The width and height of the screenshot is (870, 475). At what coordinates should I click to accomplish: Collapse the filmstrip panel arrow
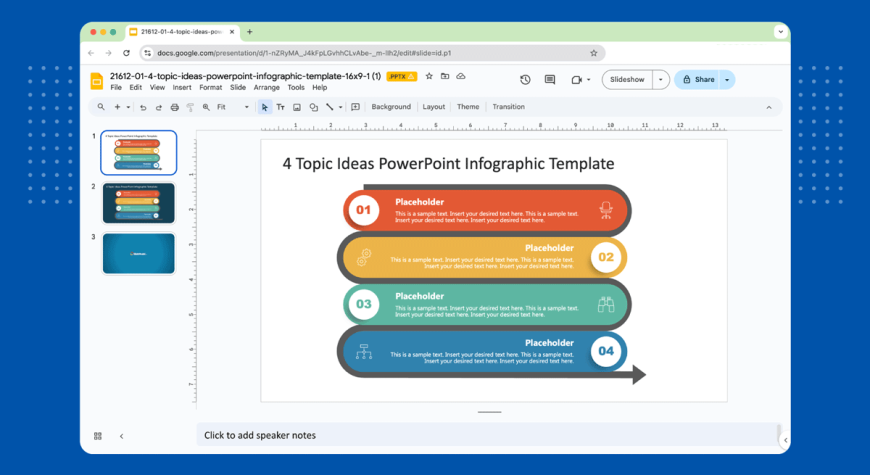pos(122,436)
